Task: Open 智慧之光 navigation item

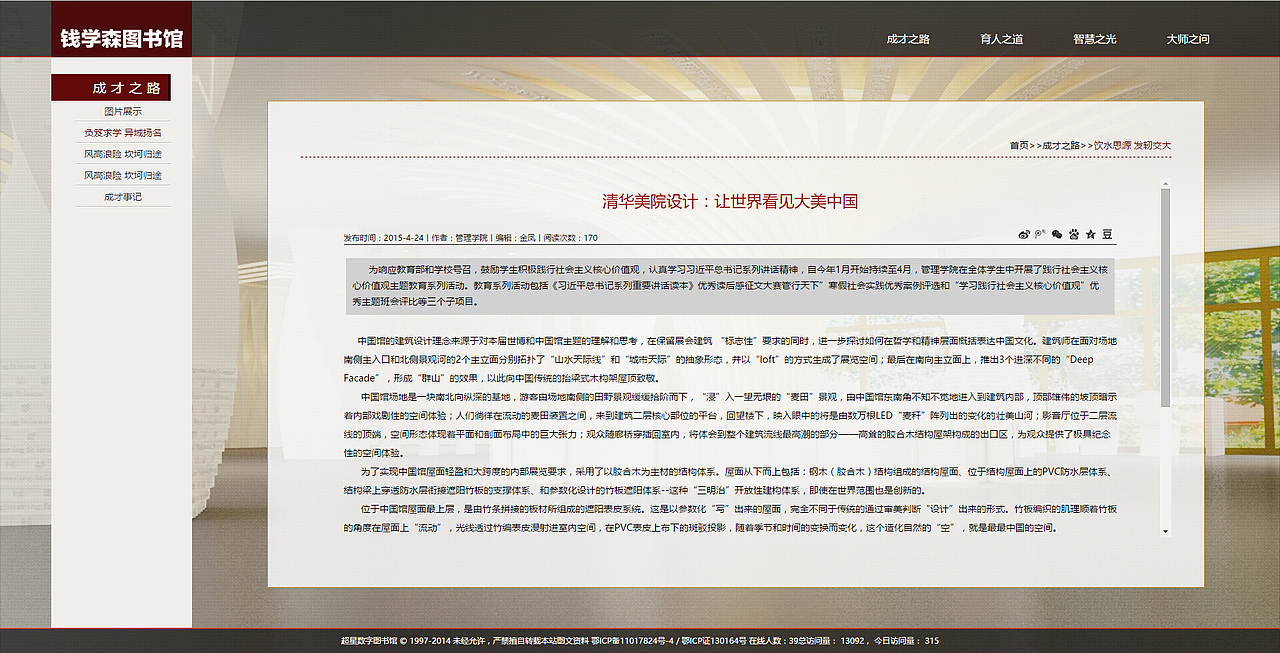Action: [1095, 39]
